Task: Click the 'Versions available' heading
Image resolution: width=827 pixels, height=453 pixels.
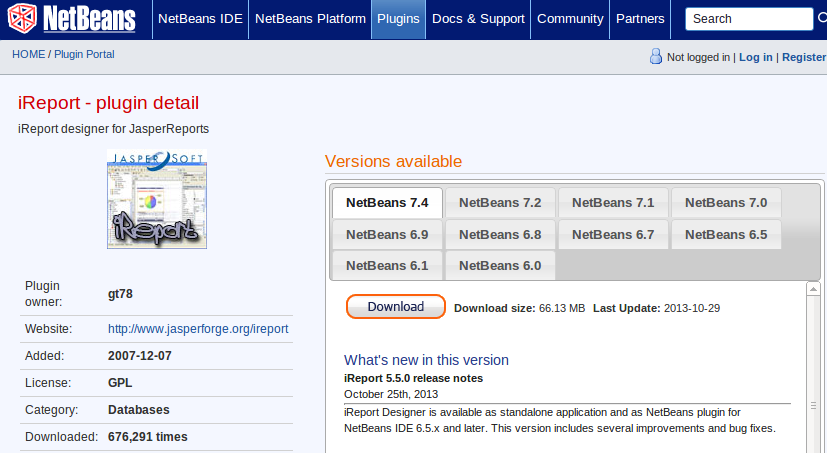Action: pos(393,161)
